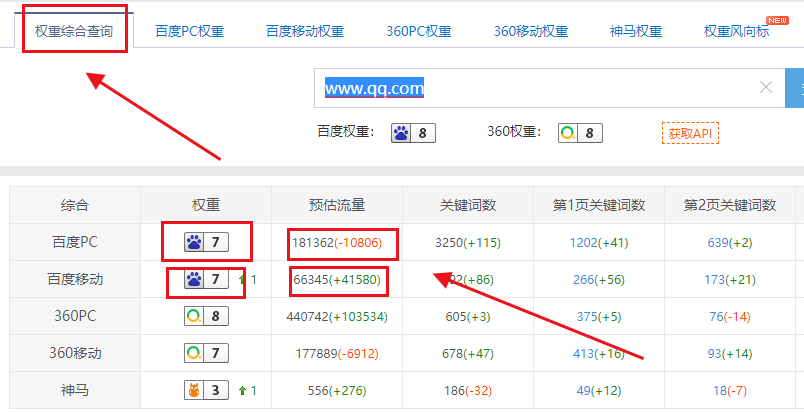Click the 360PC row label
The image size is (804, 412).
[75, 316]
